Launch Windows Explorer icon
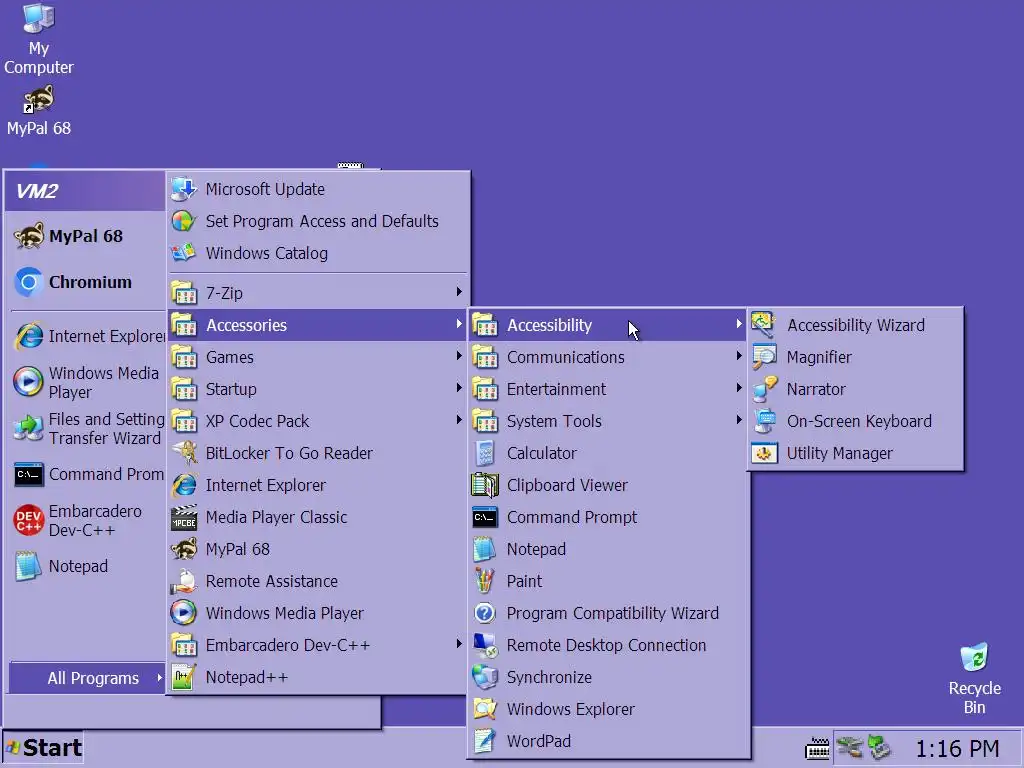The image size is (1024, 768). 485,709
